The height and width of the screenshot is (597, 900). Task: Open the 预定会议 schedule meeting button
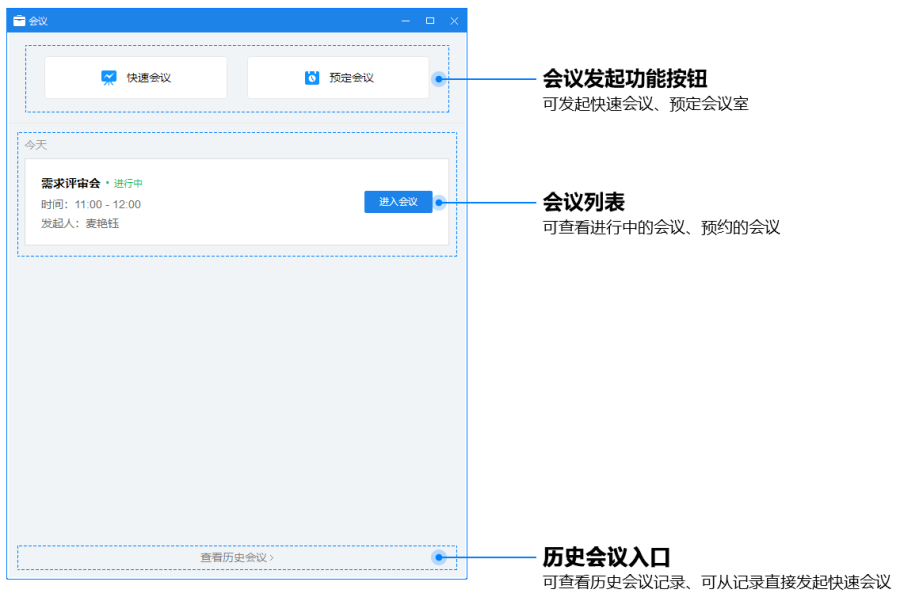[x=338, y=77]
